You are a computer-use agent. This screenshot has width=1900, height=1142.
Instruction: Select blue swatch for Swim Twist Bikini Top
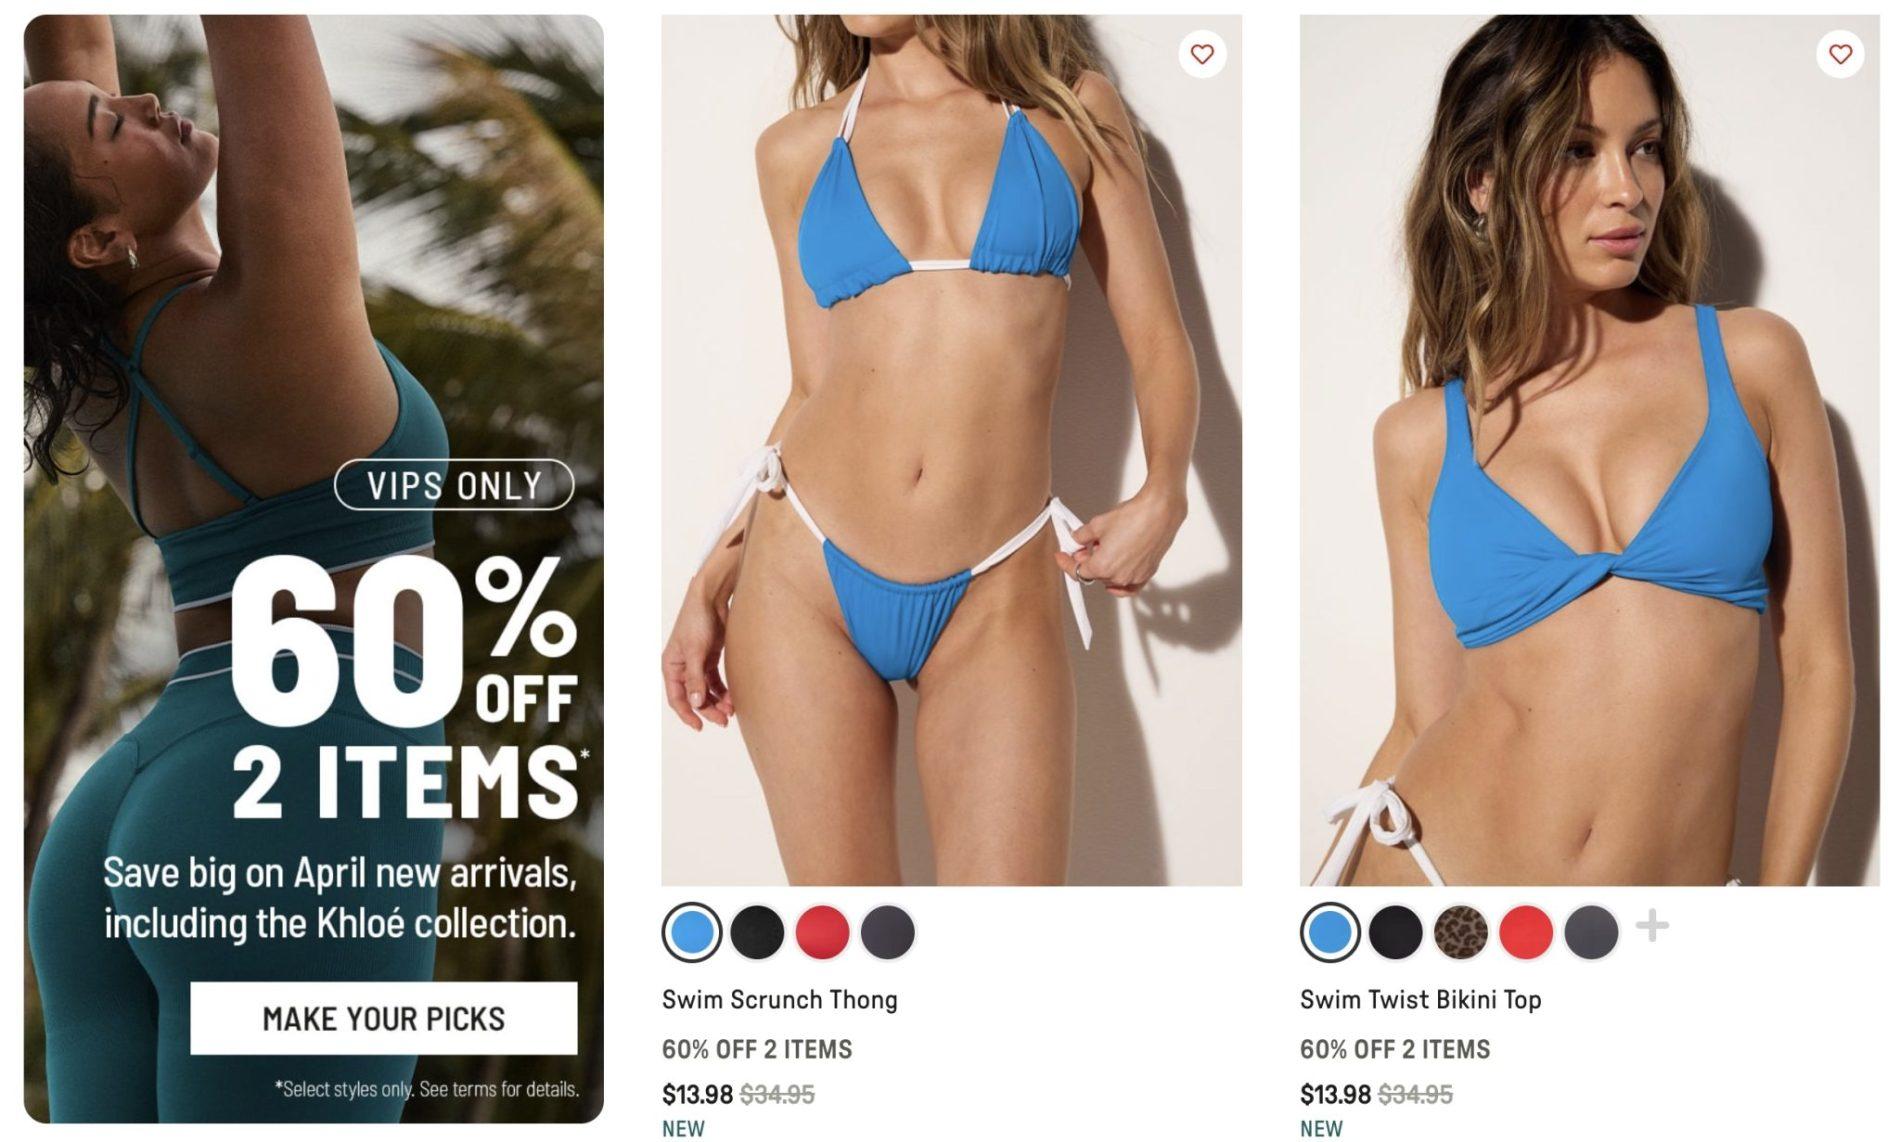[x=1330, y=932]
